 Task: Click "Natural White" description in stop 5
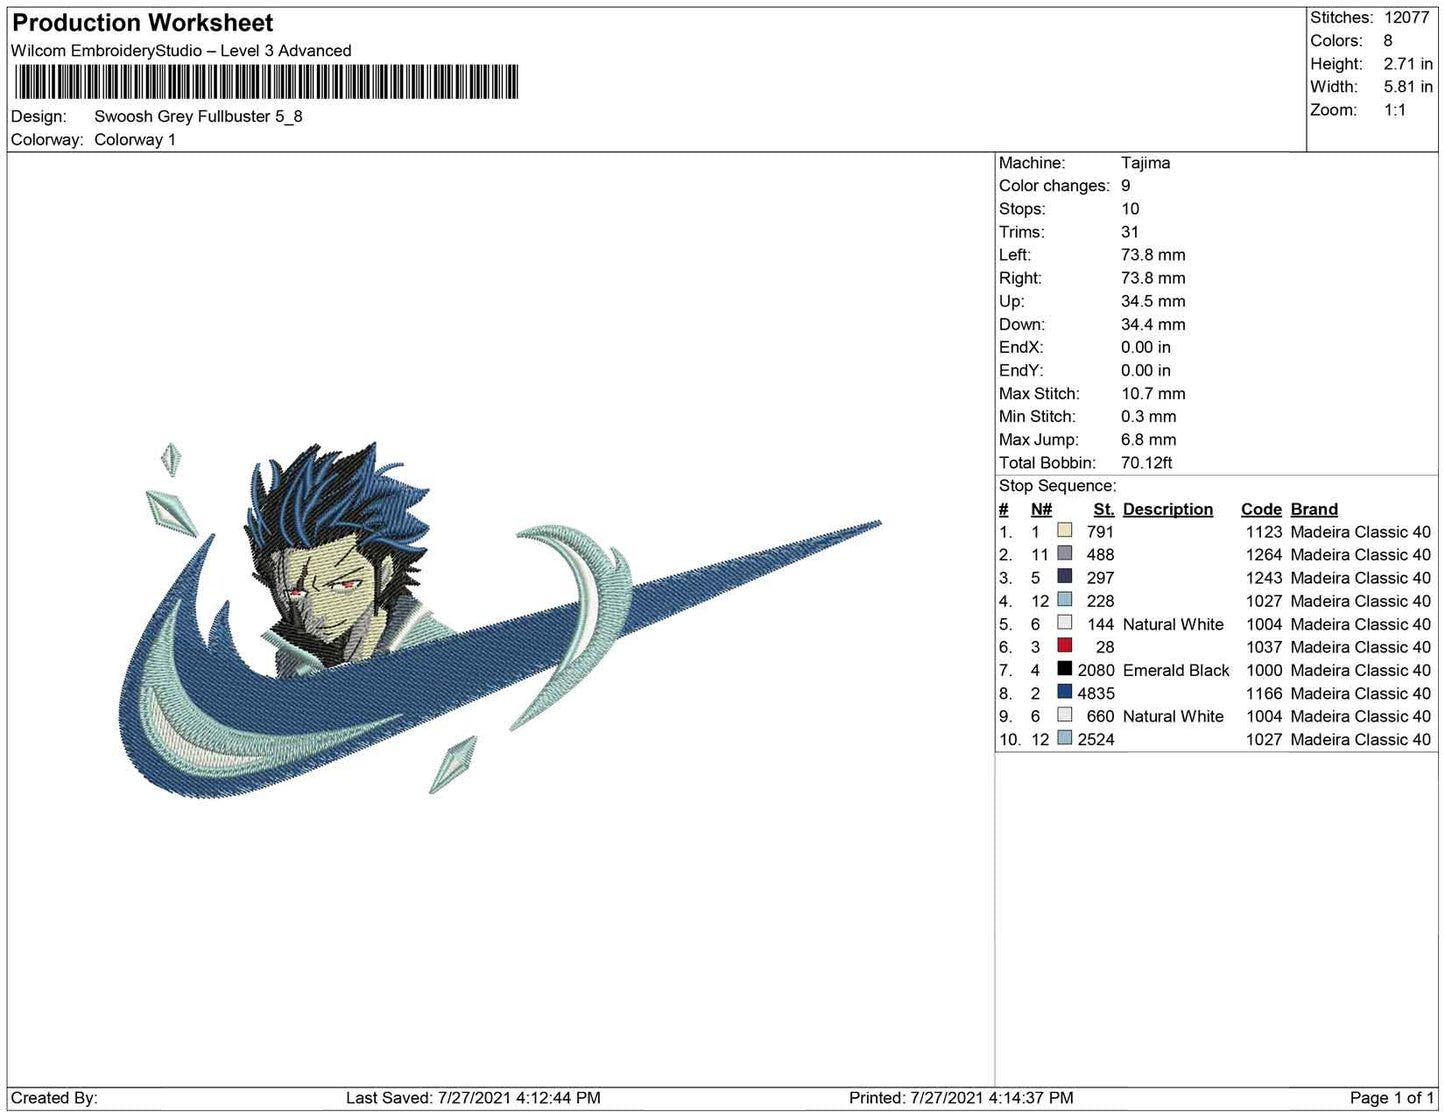[x=1173, y=624]
